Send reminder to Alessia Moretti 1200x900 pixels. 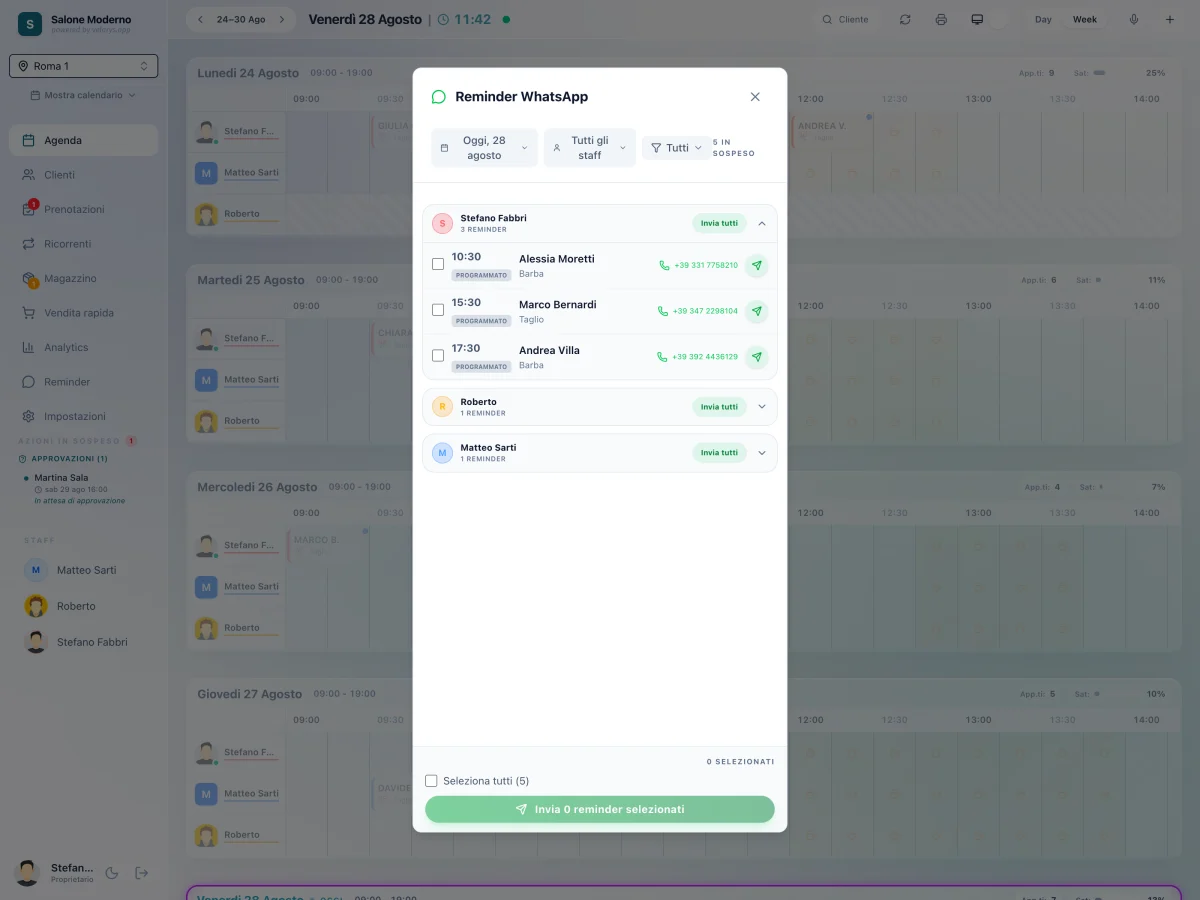point(757,266)
